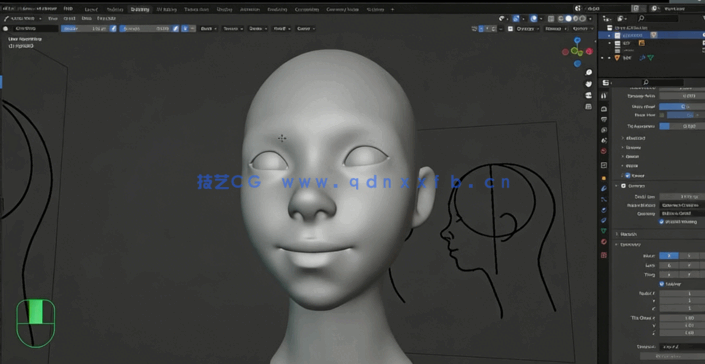Viewport: 705px width, 364px height.
Task: Open the Modifiers wrench properties tab
Action: click(x=604, y=188)
